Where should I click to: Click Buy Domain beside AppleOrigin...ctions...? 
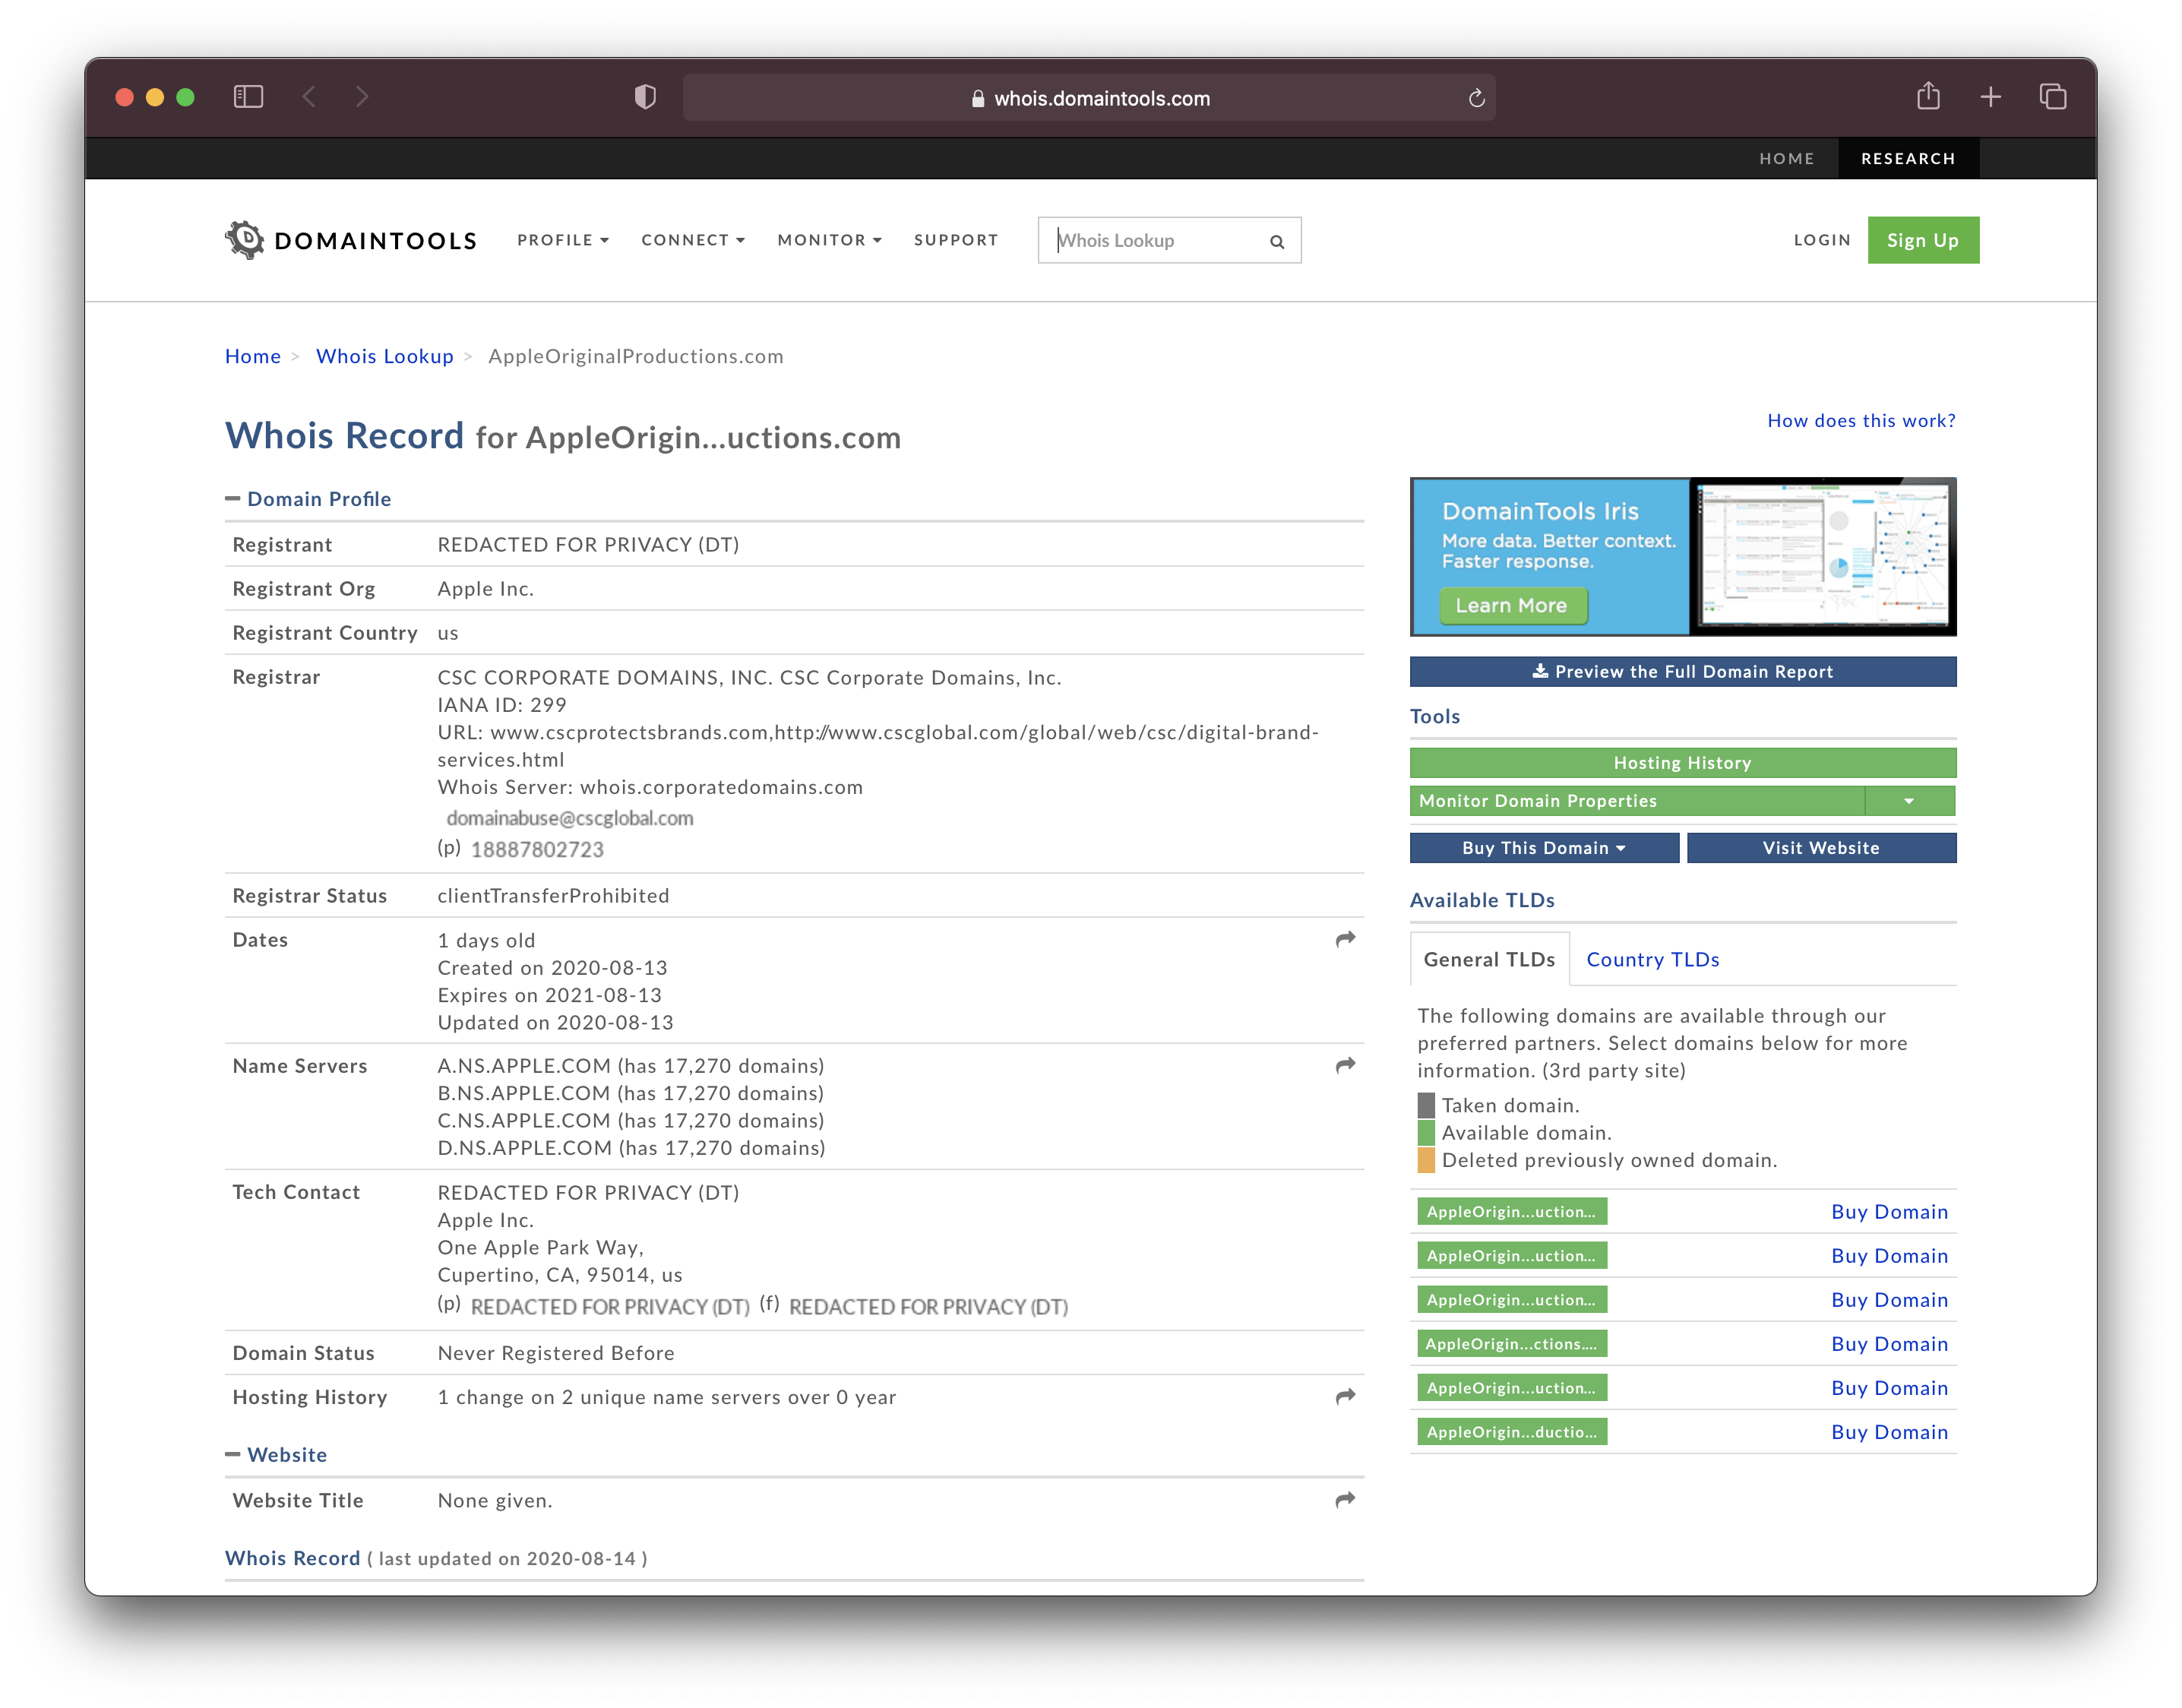tap(1889, 1344)
